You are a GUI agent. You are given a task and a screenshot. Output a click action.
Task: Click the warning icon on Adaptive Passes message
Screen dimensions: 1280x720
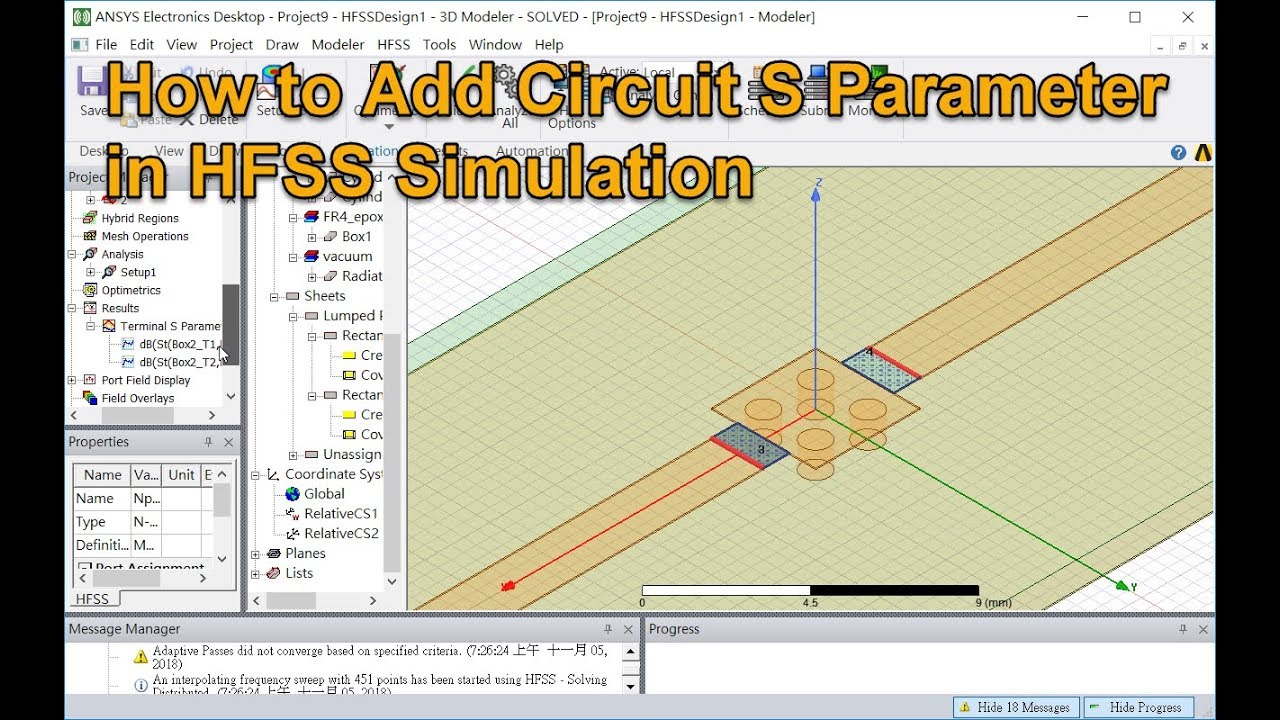(141, 657)
